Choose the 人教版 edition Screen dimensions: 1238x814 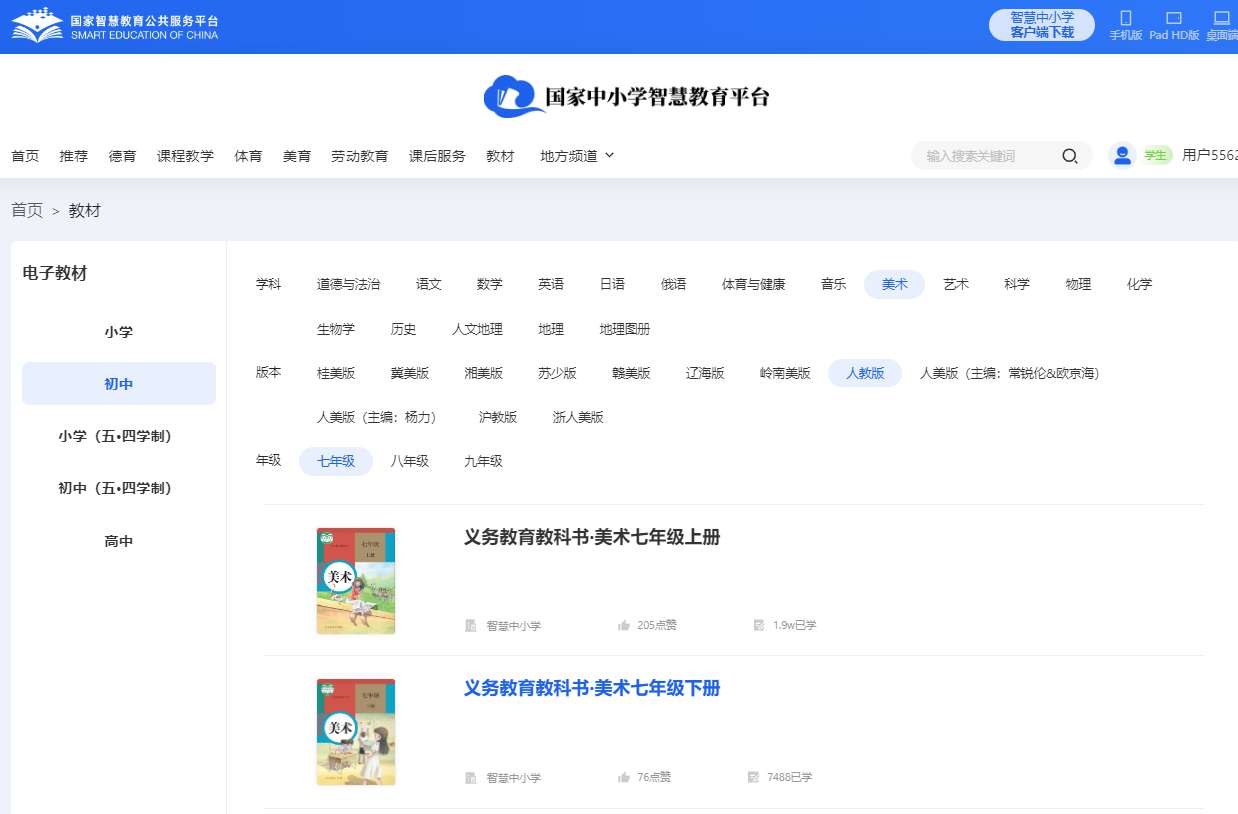coord(865,373)
